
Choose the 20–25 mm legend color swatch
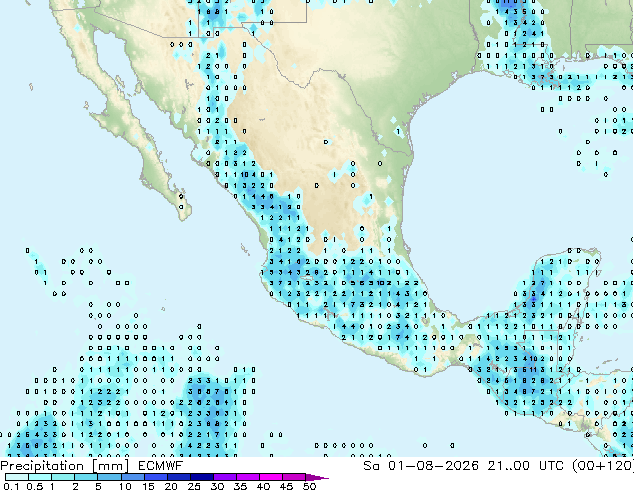(178, 477)
